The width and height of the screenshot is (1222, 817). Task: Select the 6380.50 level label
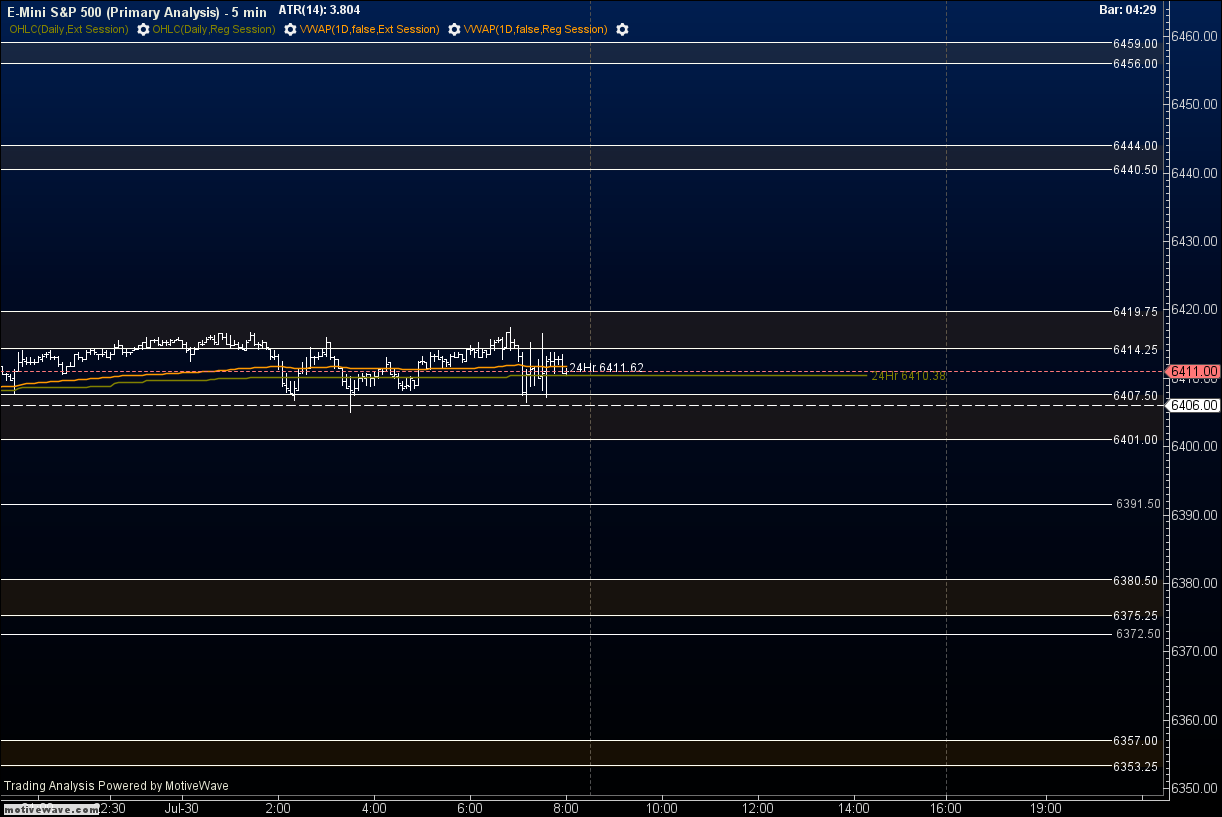[x=1135, y=580]
